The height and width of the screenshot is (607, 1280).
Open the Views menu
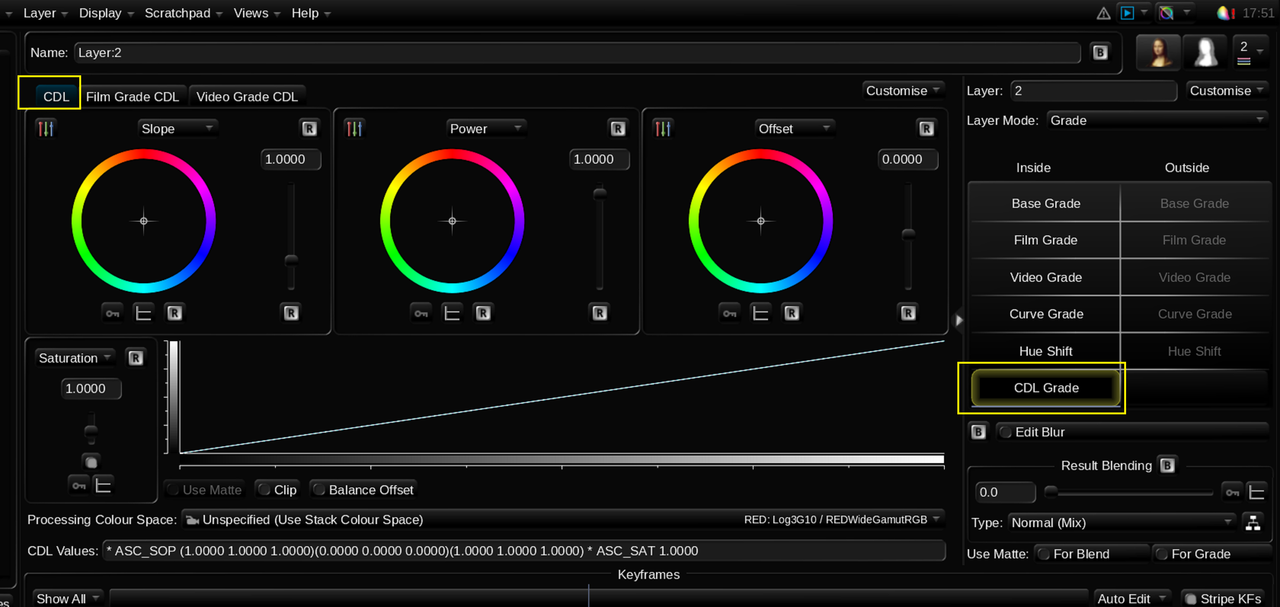[257, 13]
